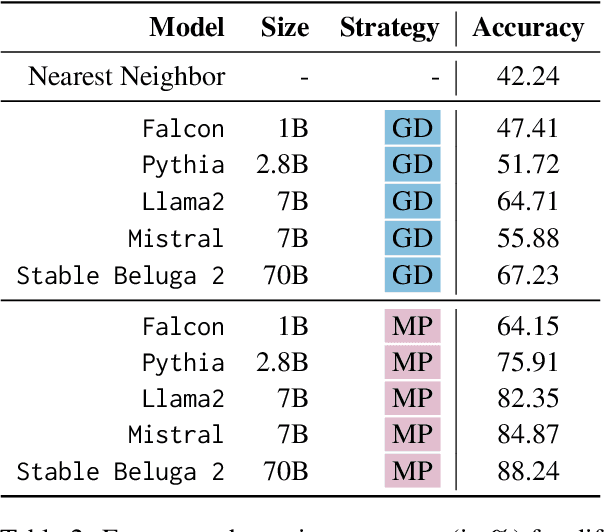
Task: Click the pink MP badge for Pythia
Action: (x=412, y=361)
